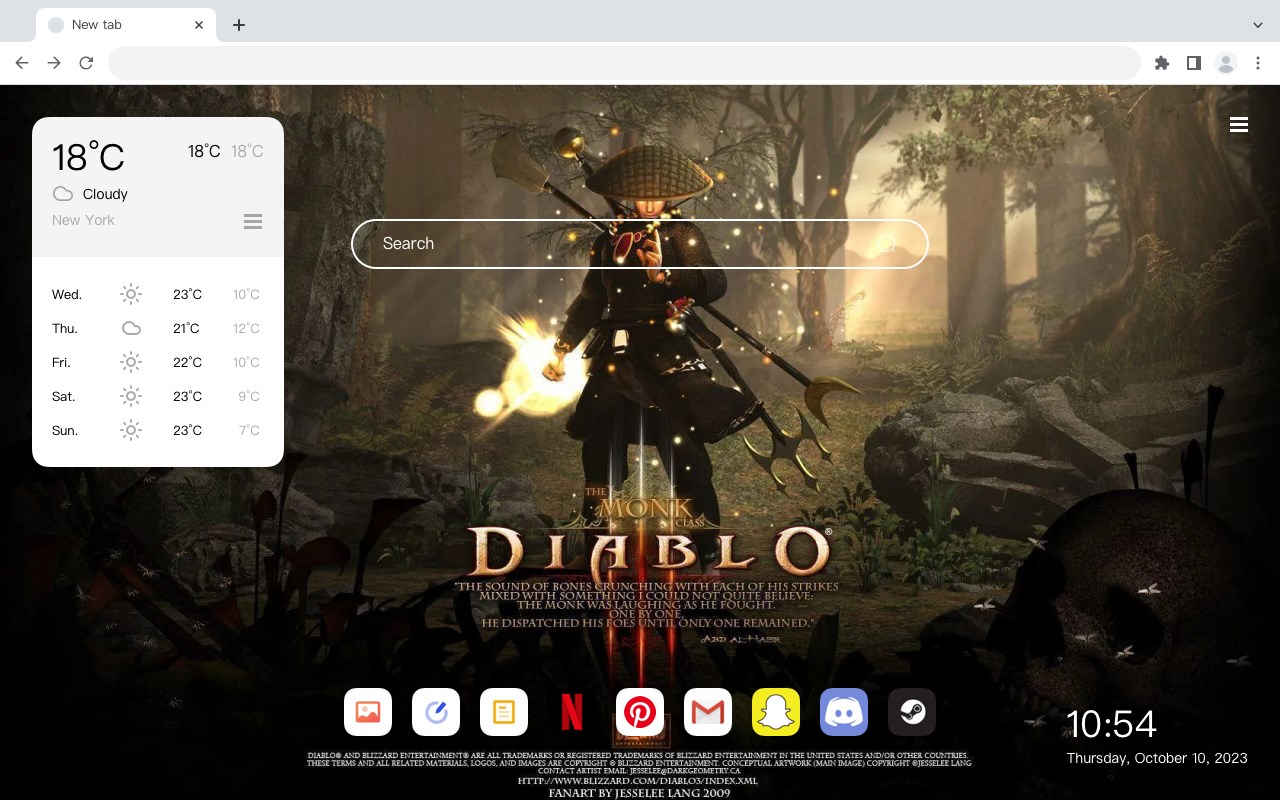Click the sun icon for Wed.
This screenshot has width=1280, height=800.
pos(131,294)
